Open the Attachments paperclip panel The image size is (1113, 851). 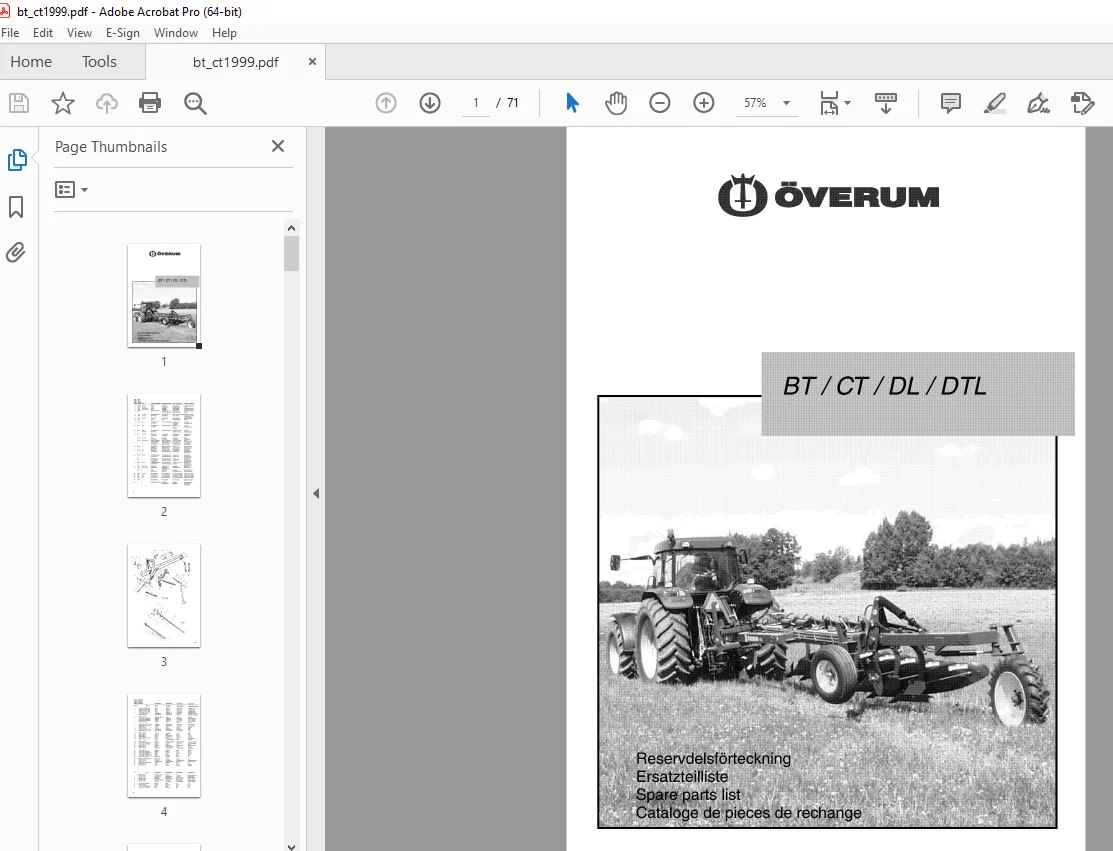[x=16, y=253]
